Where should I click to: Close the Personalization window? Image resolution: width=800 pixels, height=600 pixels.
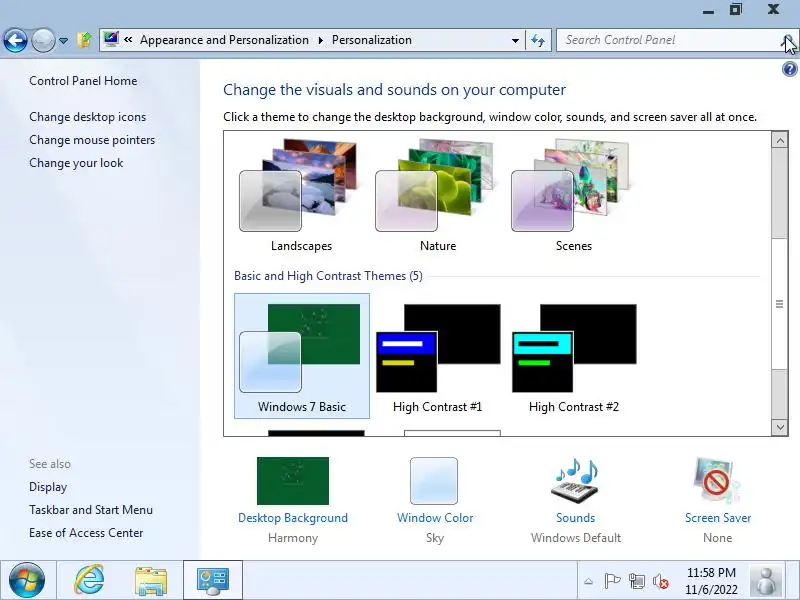pyautogui.click(x=773, y=9)
